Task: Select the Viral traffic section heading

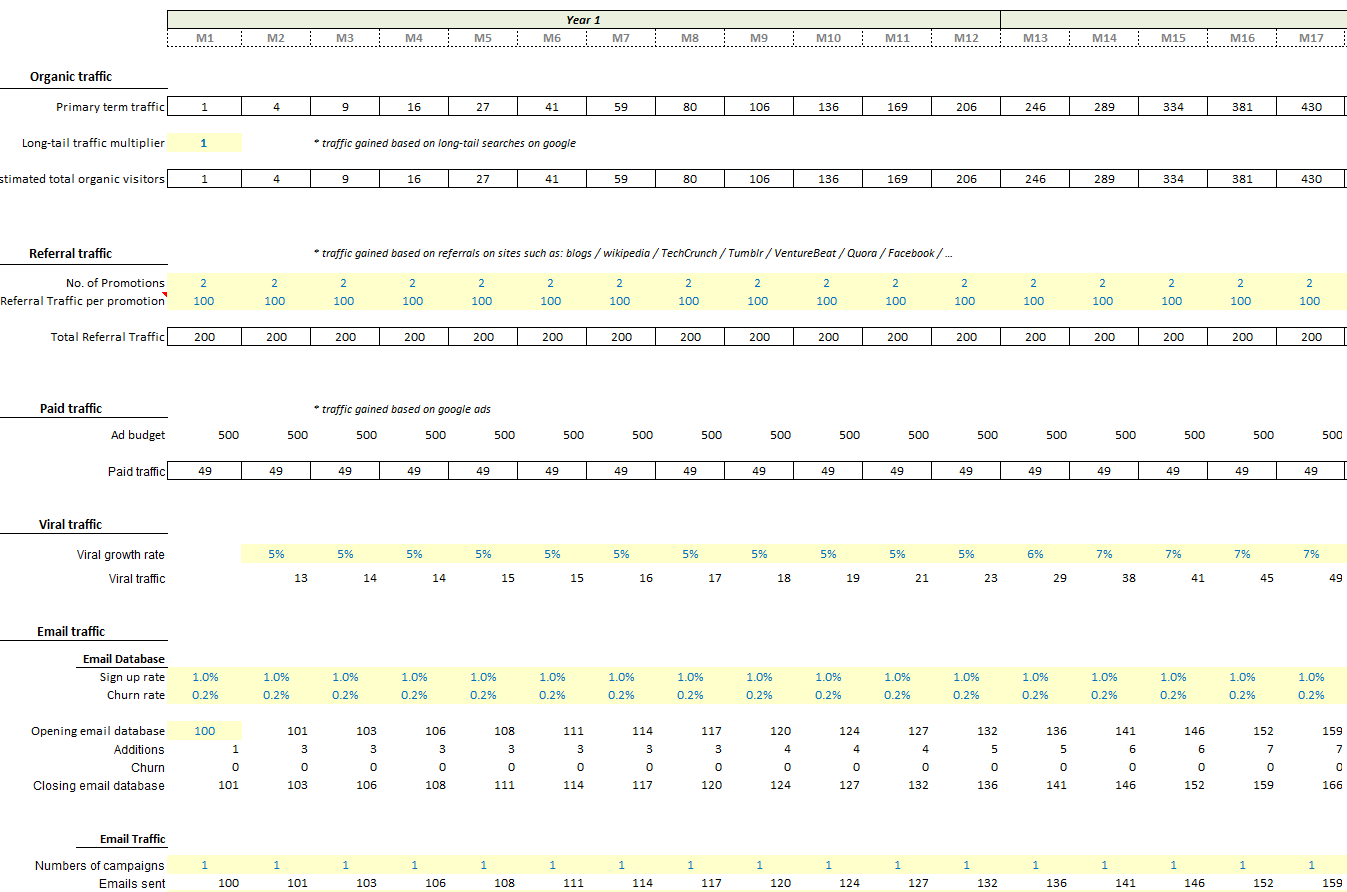Action: pos(71,524)
